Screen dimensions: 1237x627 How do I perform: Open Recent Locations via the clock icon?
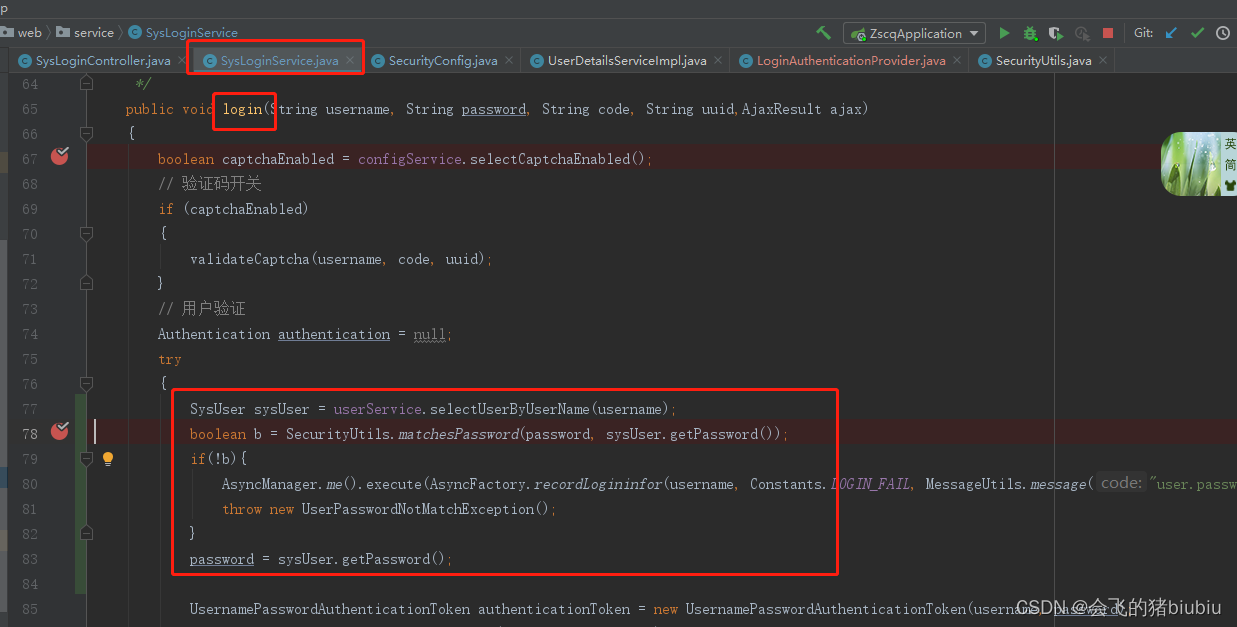(x=1222, y=32)
